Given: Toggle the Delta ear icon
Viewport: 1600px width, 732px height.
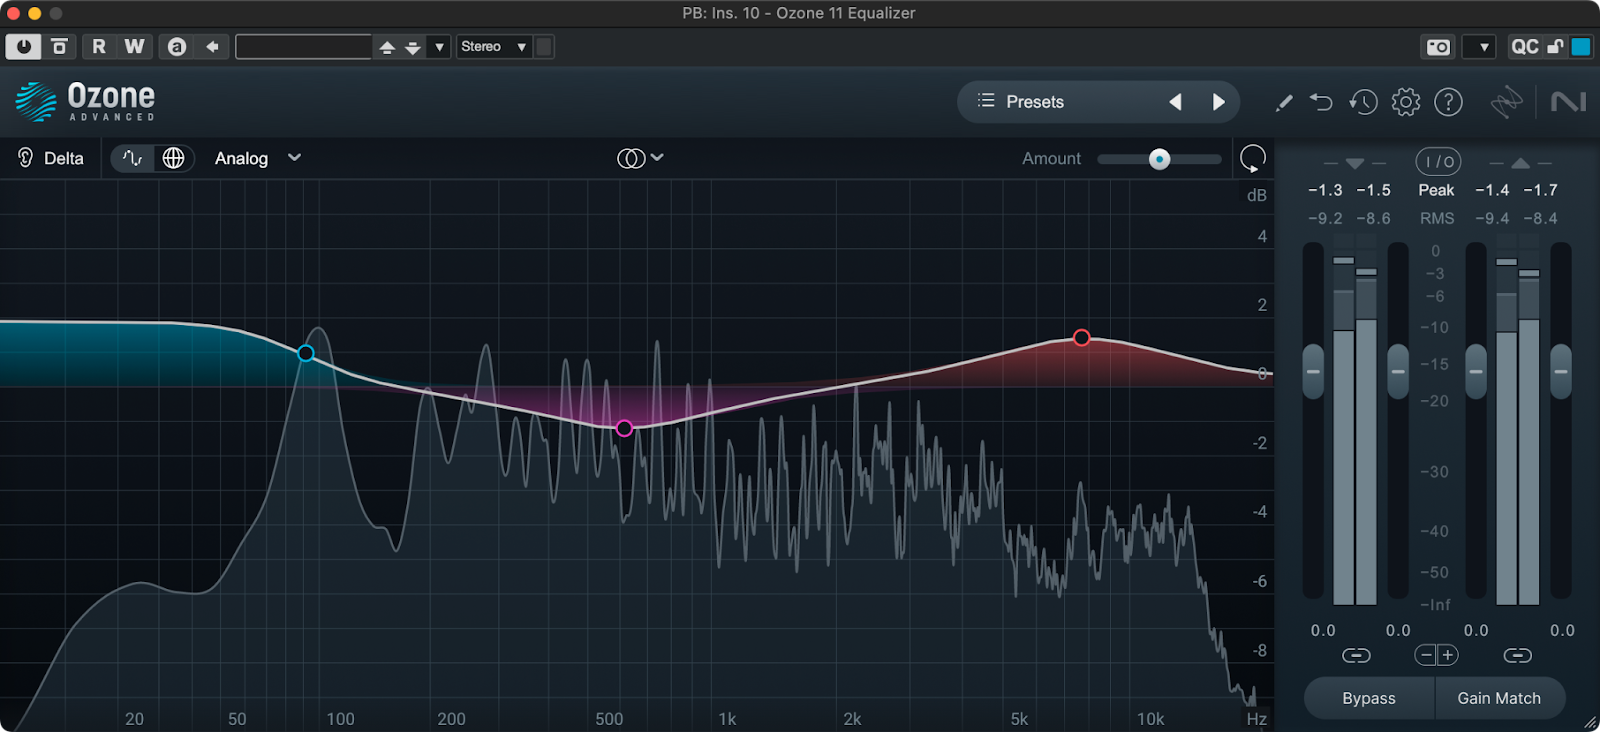Looking at the screenshot, I should 26,158.
